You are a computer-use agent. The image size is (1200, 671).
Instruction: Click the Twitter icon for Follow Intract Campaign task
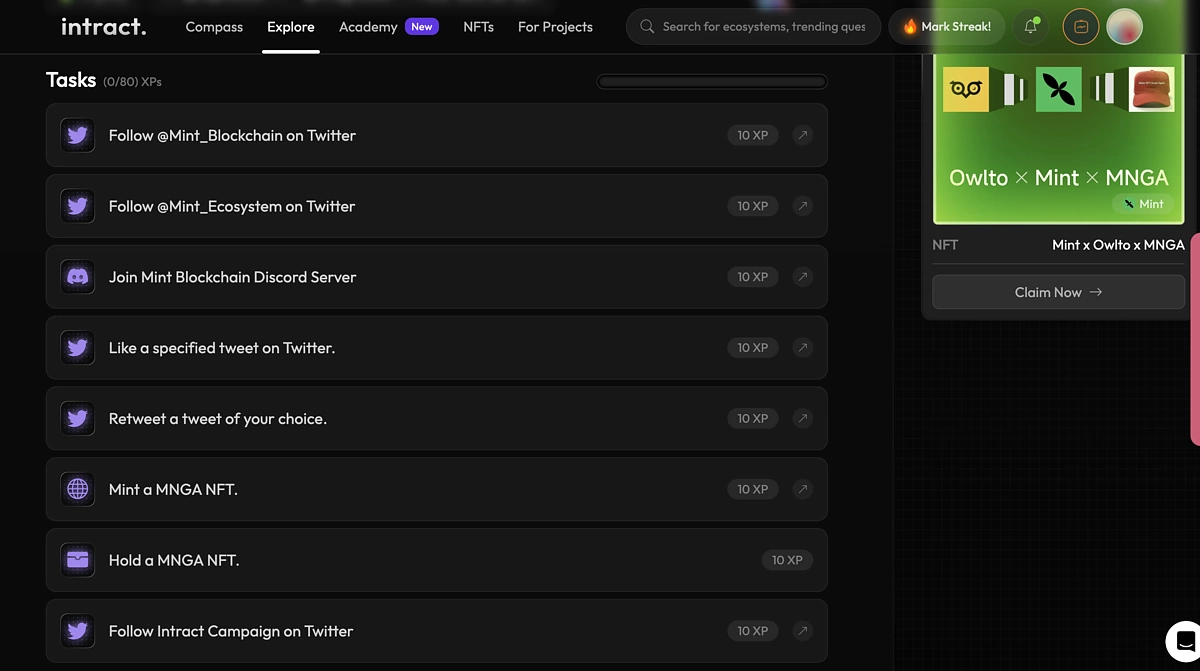point(77,631)
